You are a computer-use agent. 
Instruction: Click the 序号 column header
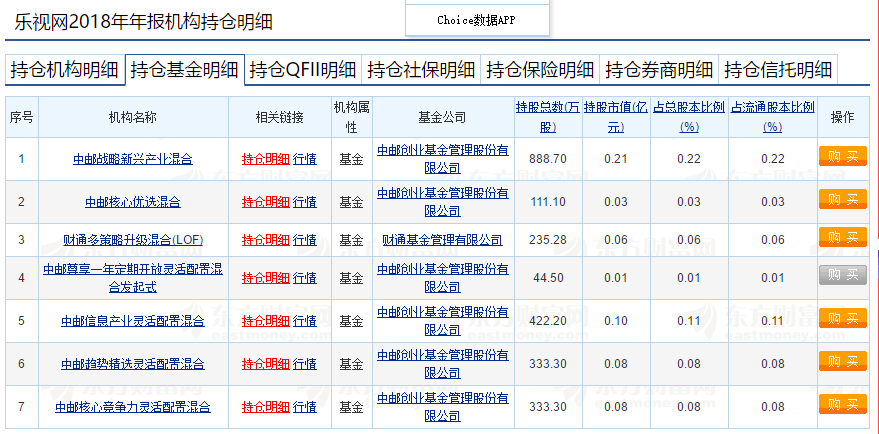tap(21, 117)
